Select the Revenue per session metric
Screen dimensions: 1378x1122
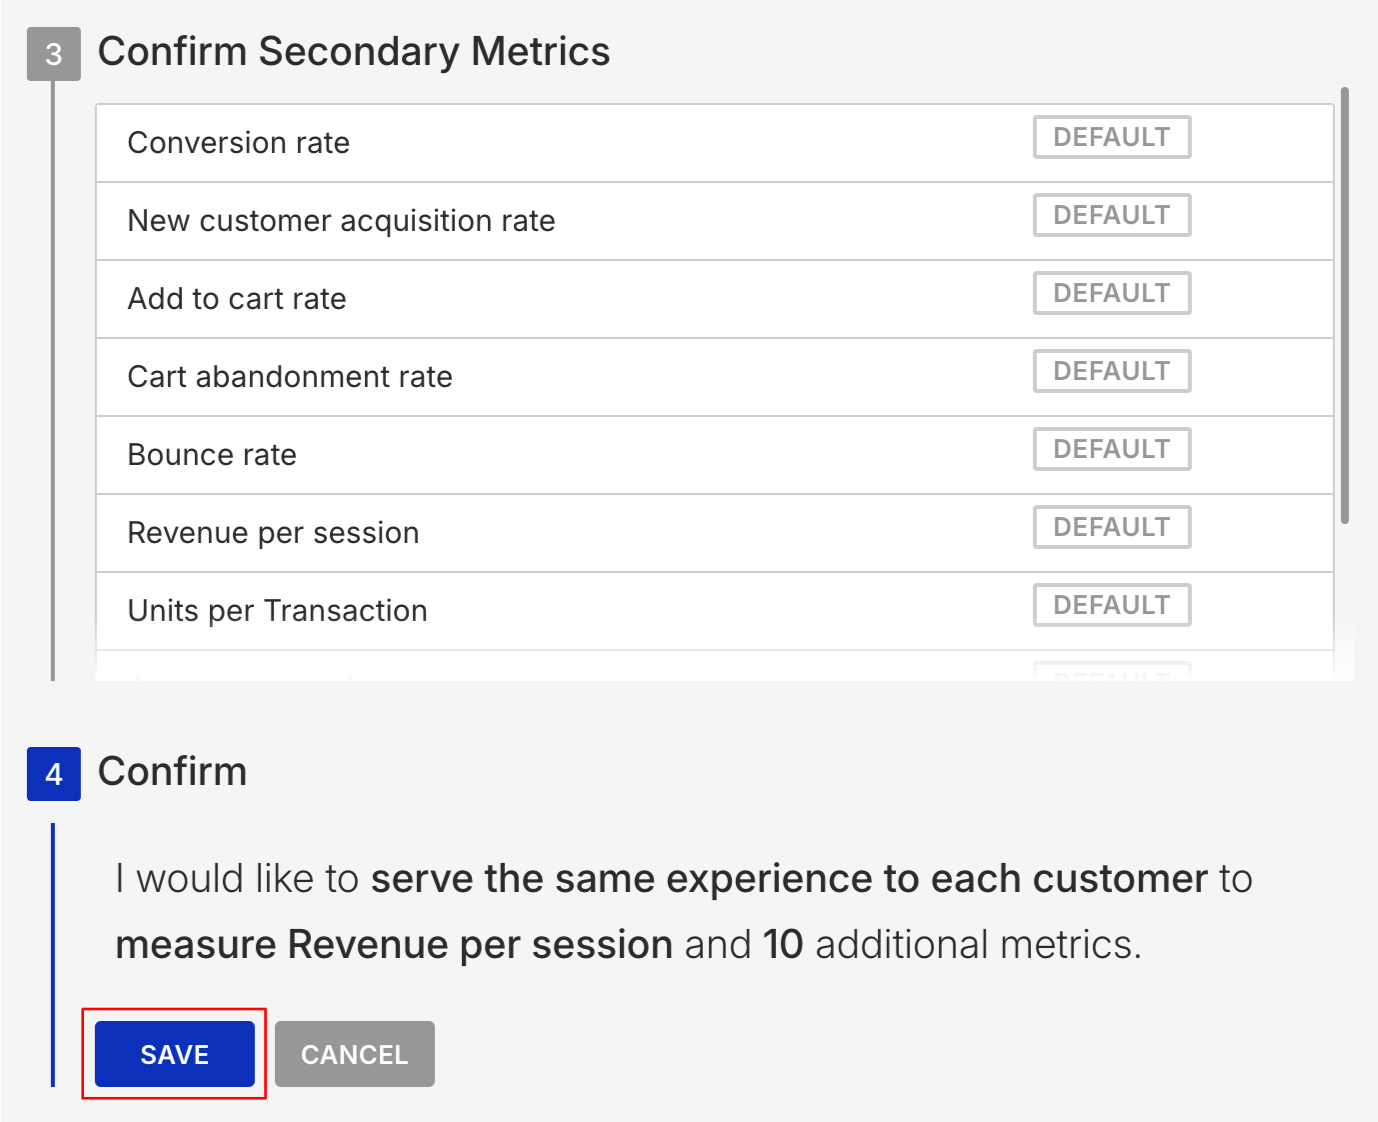[273, 533]
